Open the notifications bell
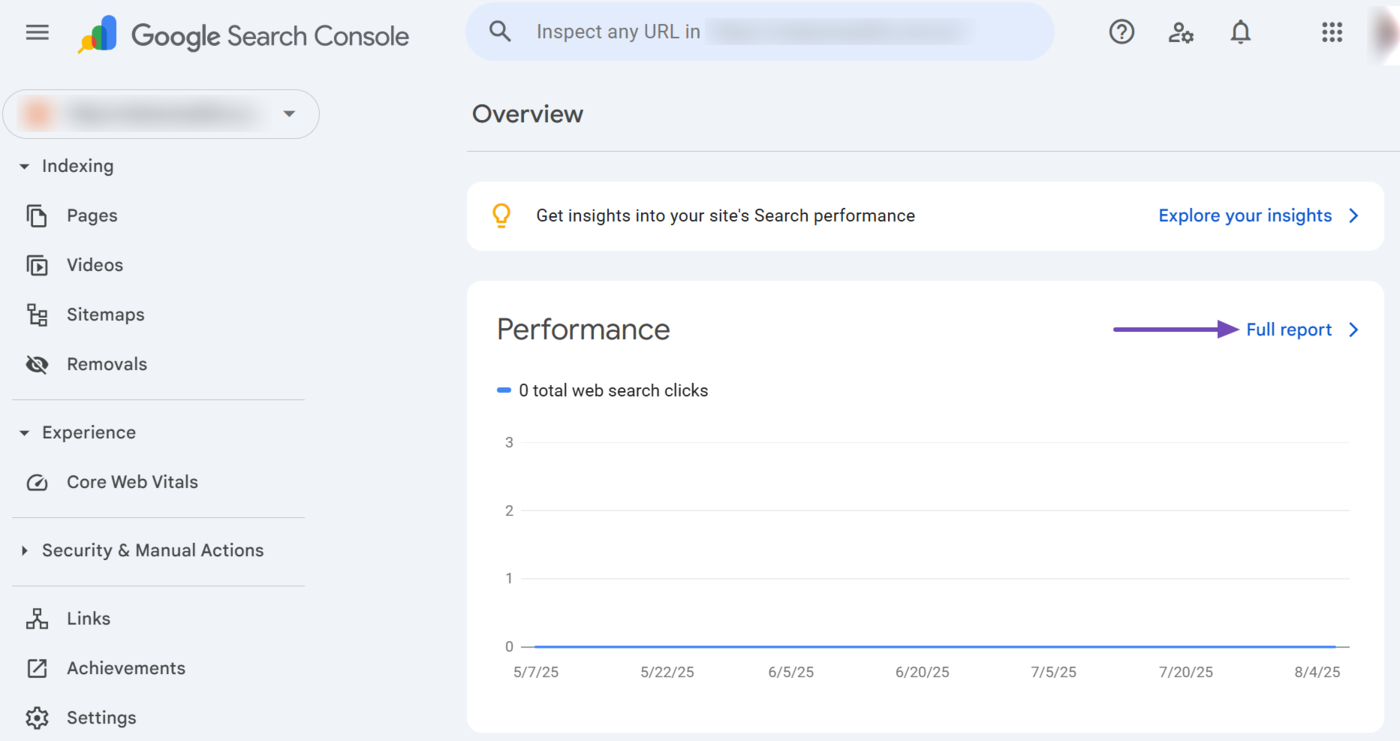 tap(1240, 33)
